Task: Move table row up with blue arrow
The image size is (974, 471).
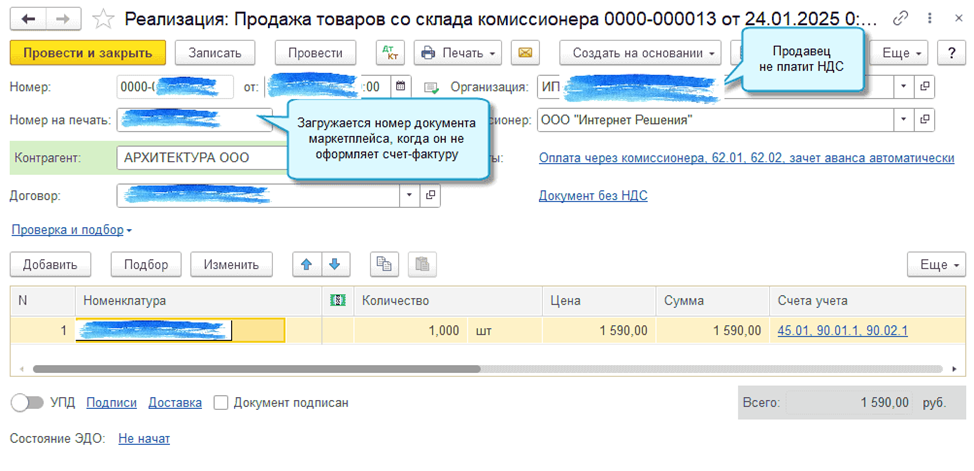Action: point(306,264)
